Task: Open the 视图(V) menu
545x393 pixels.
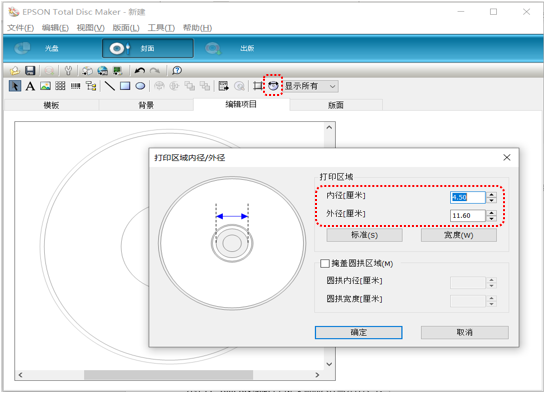Action: (x=91, y=28)
